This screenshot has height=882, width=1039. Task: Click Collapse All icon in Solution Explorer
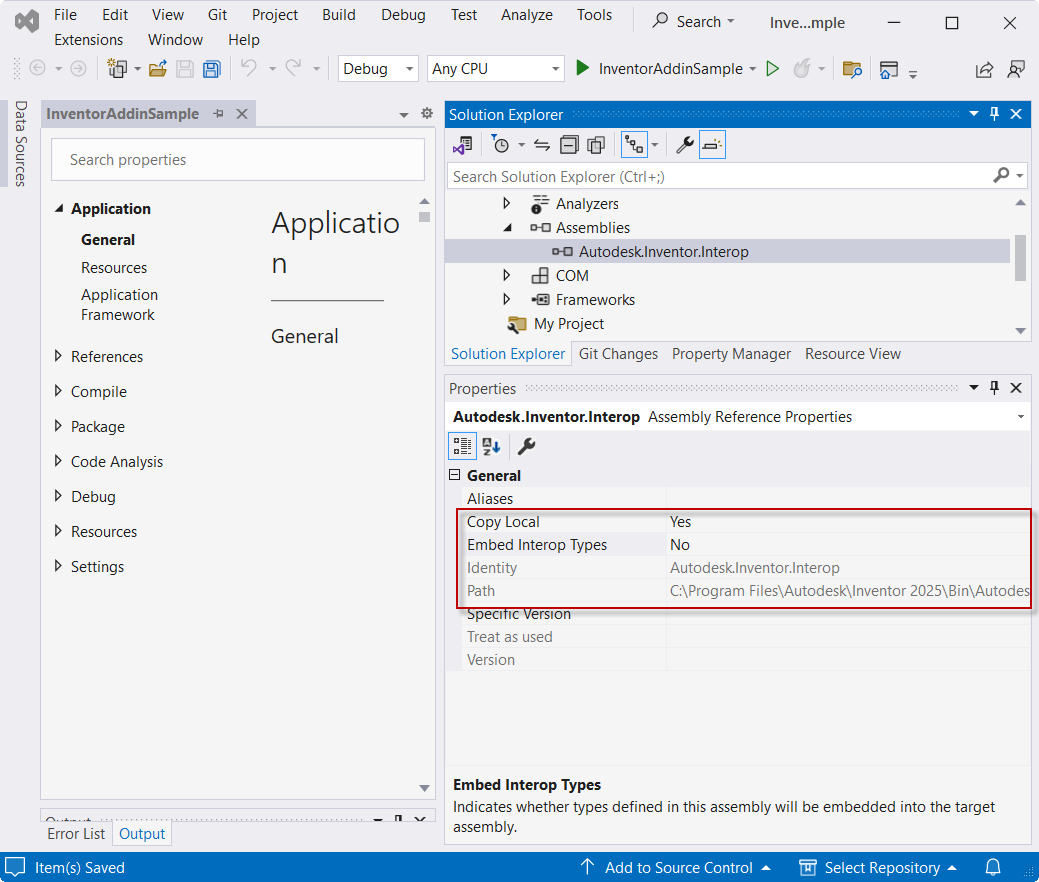(569, 144)
